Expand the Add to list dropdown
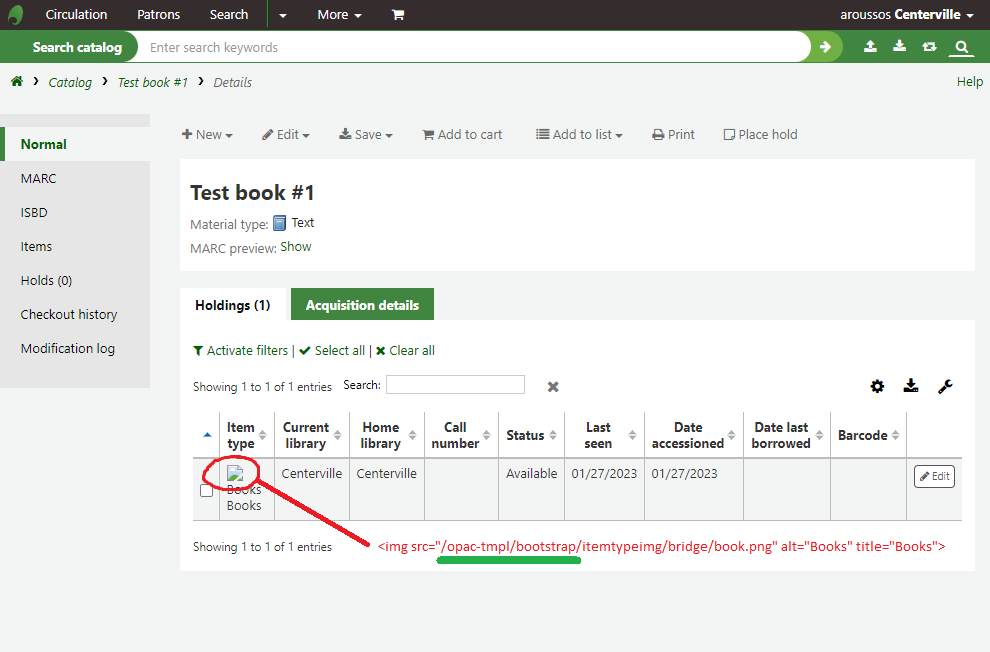The image size is (990, 652). [579, 135]
